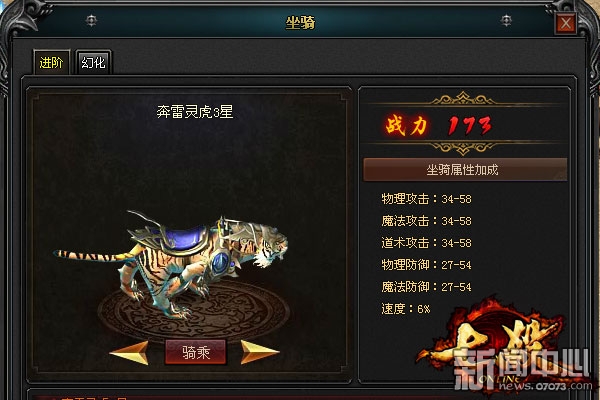Show next mount with right gold arrow

pos(259,352)
